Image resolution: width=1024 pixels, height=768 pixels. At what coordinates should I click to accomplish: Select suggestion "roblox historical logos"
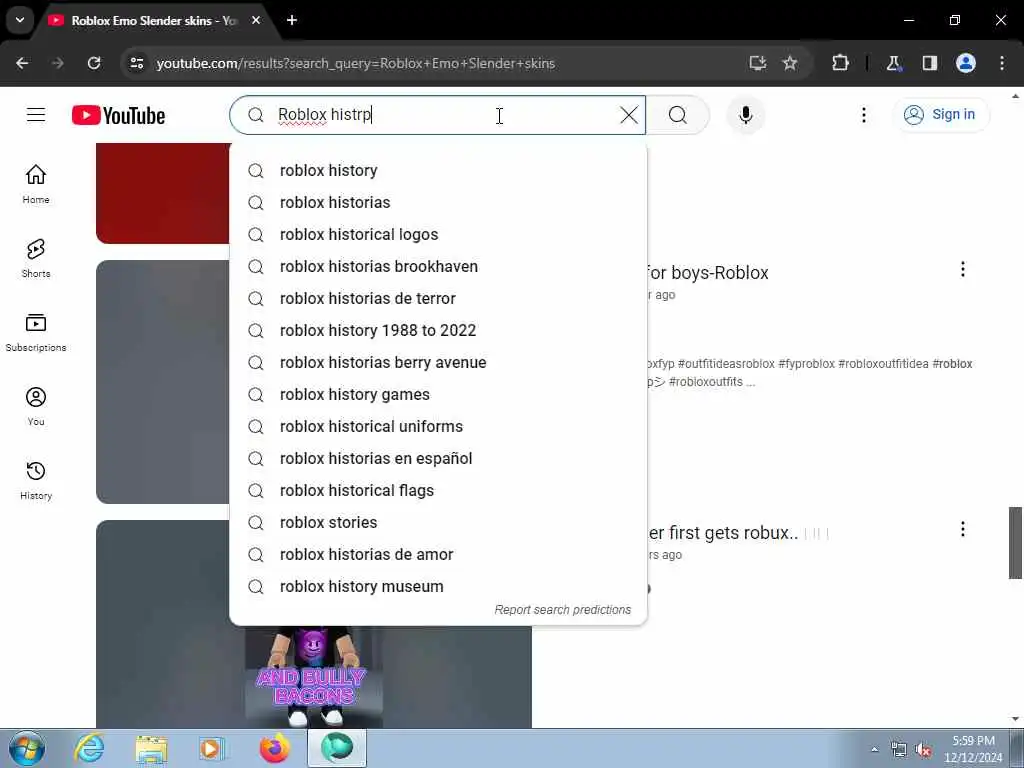tap(438, 234)
